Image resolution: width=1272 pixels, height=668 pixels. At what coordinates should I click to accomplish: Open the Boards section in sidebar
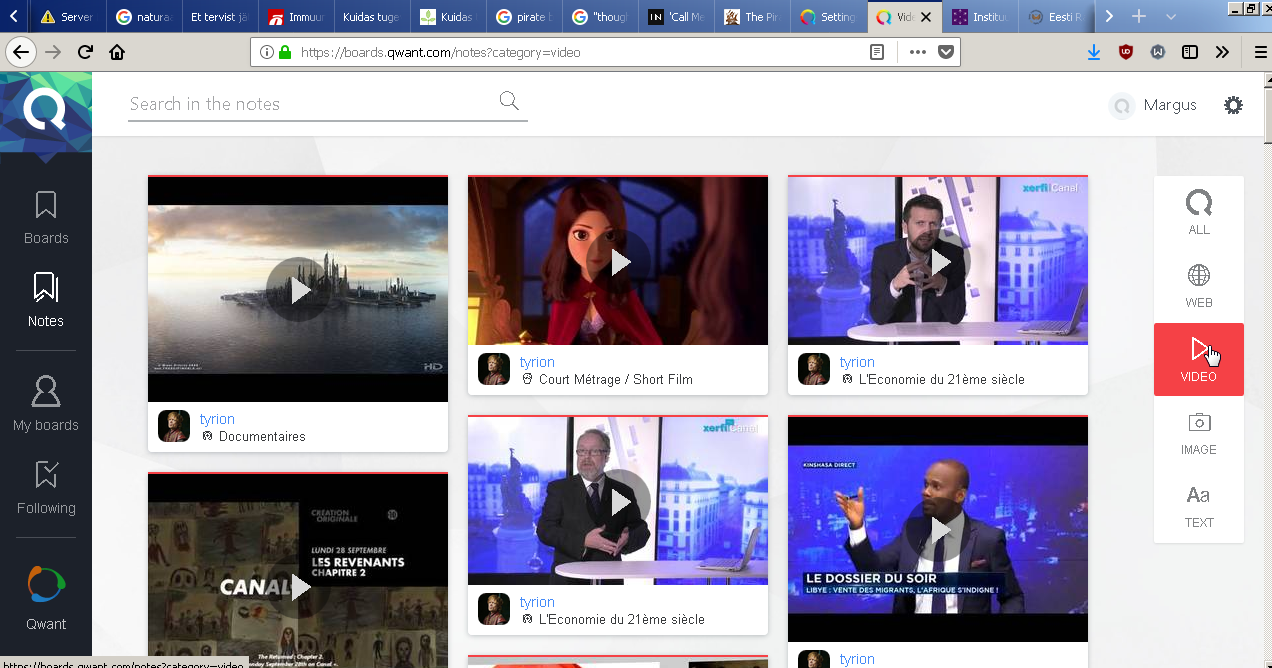coord(46,217)
